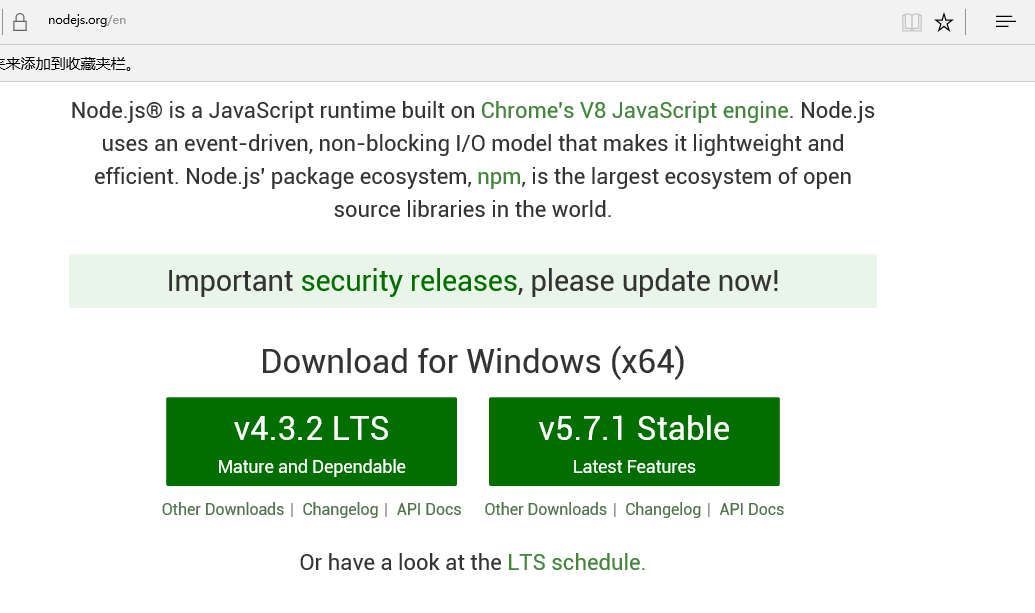The width and height of the screenshot is (1035, 613).
Task: View Changelog under v4.3.2 LTS
Action: 340,509
